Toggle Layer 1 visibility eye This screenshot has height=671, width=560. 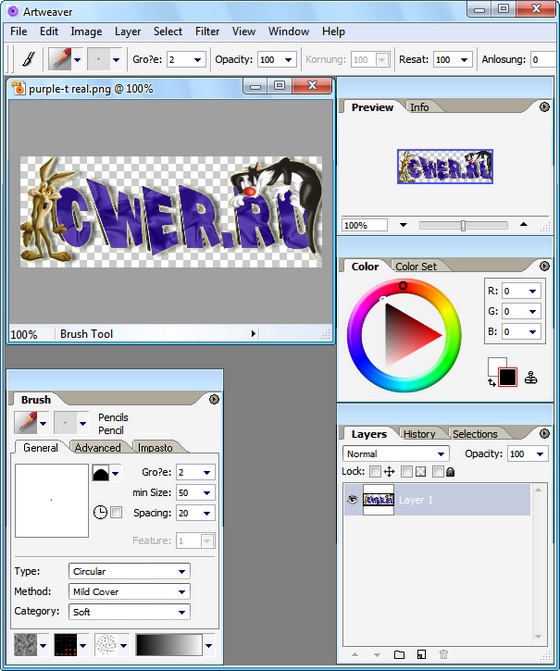[x=352, y=499]
